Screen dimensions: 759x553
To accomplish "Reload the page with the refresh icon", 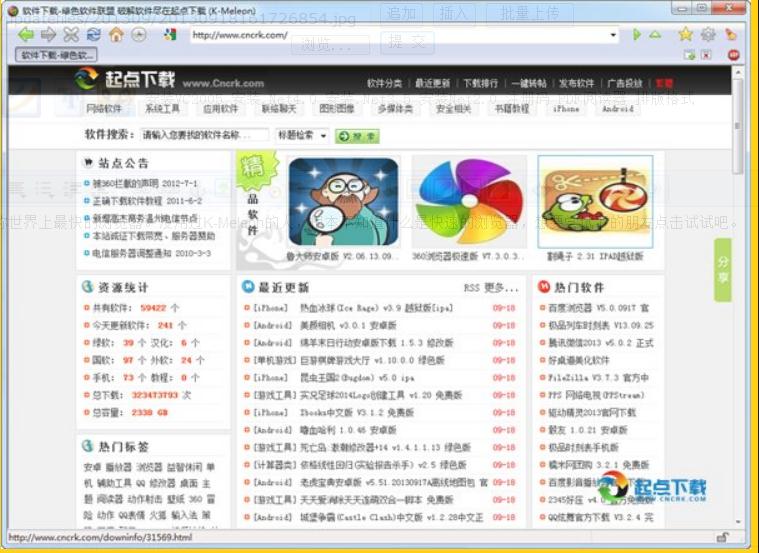I will point(93,34).
